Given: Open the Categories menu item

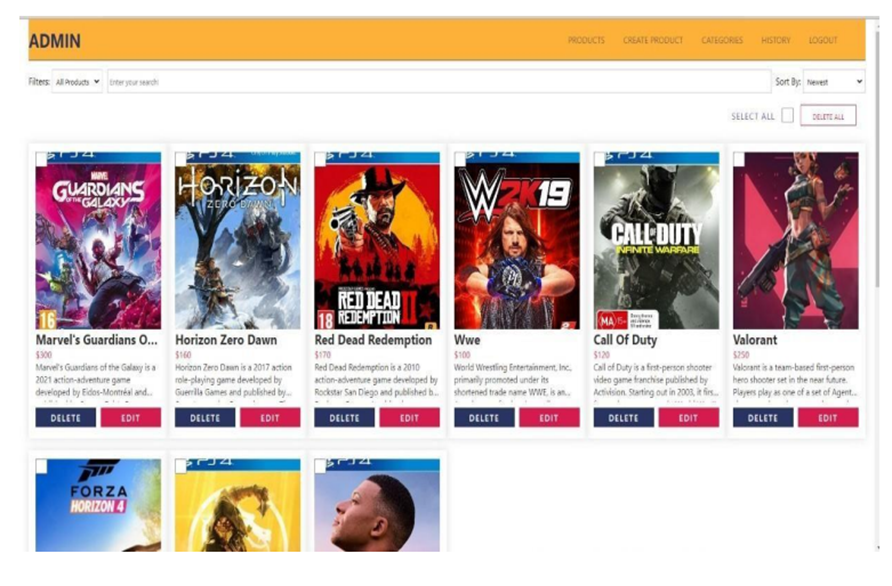Looking at the screenshot, I should 722,40.
